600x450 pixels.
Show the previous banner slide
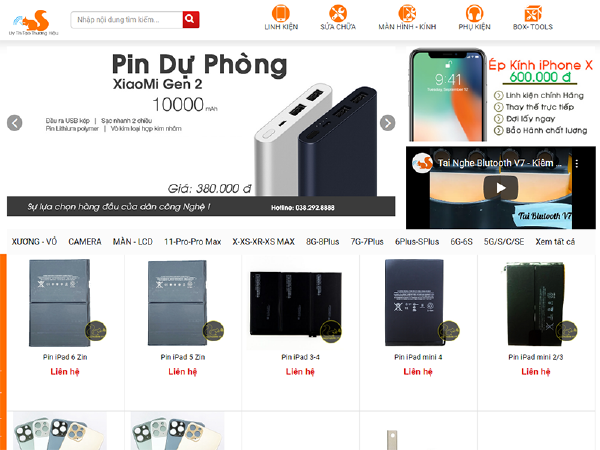pyautogui.click(x=15, y=123)
